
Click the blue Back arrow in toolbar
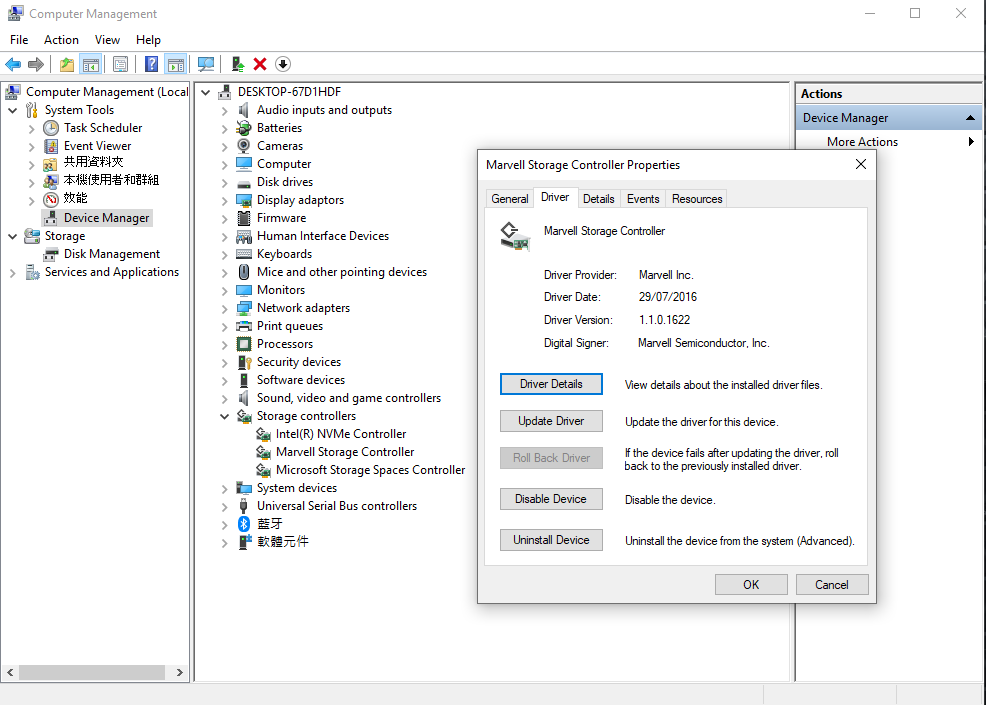(x=13, y=64)
